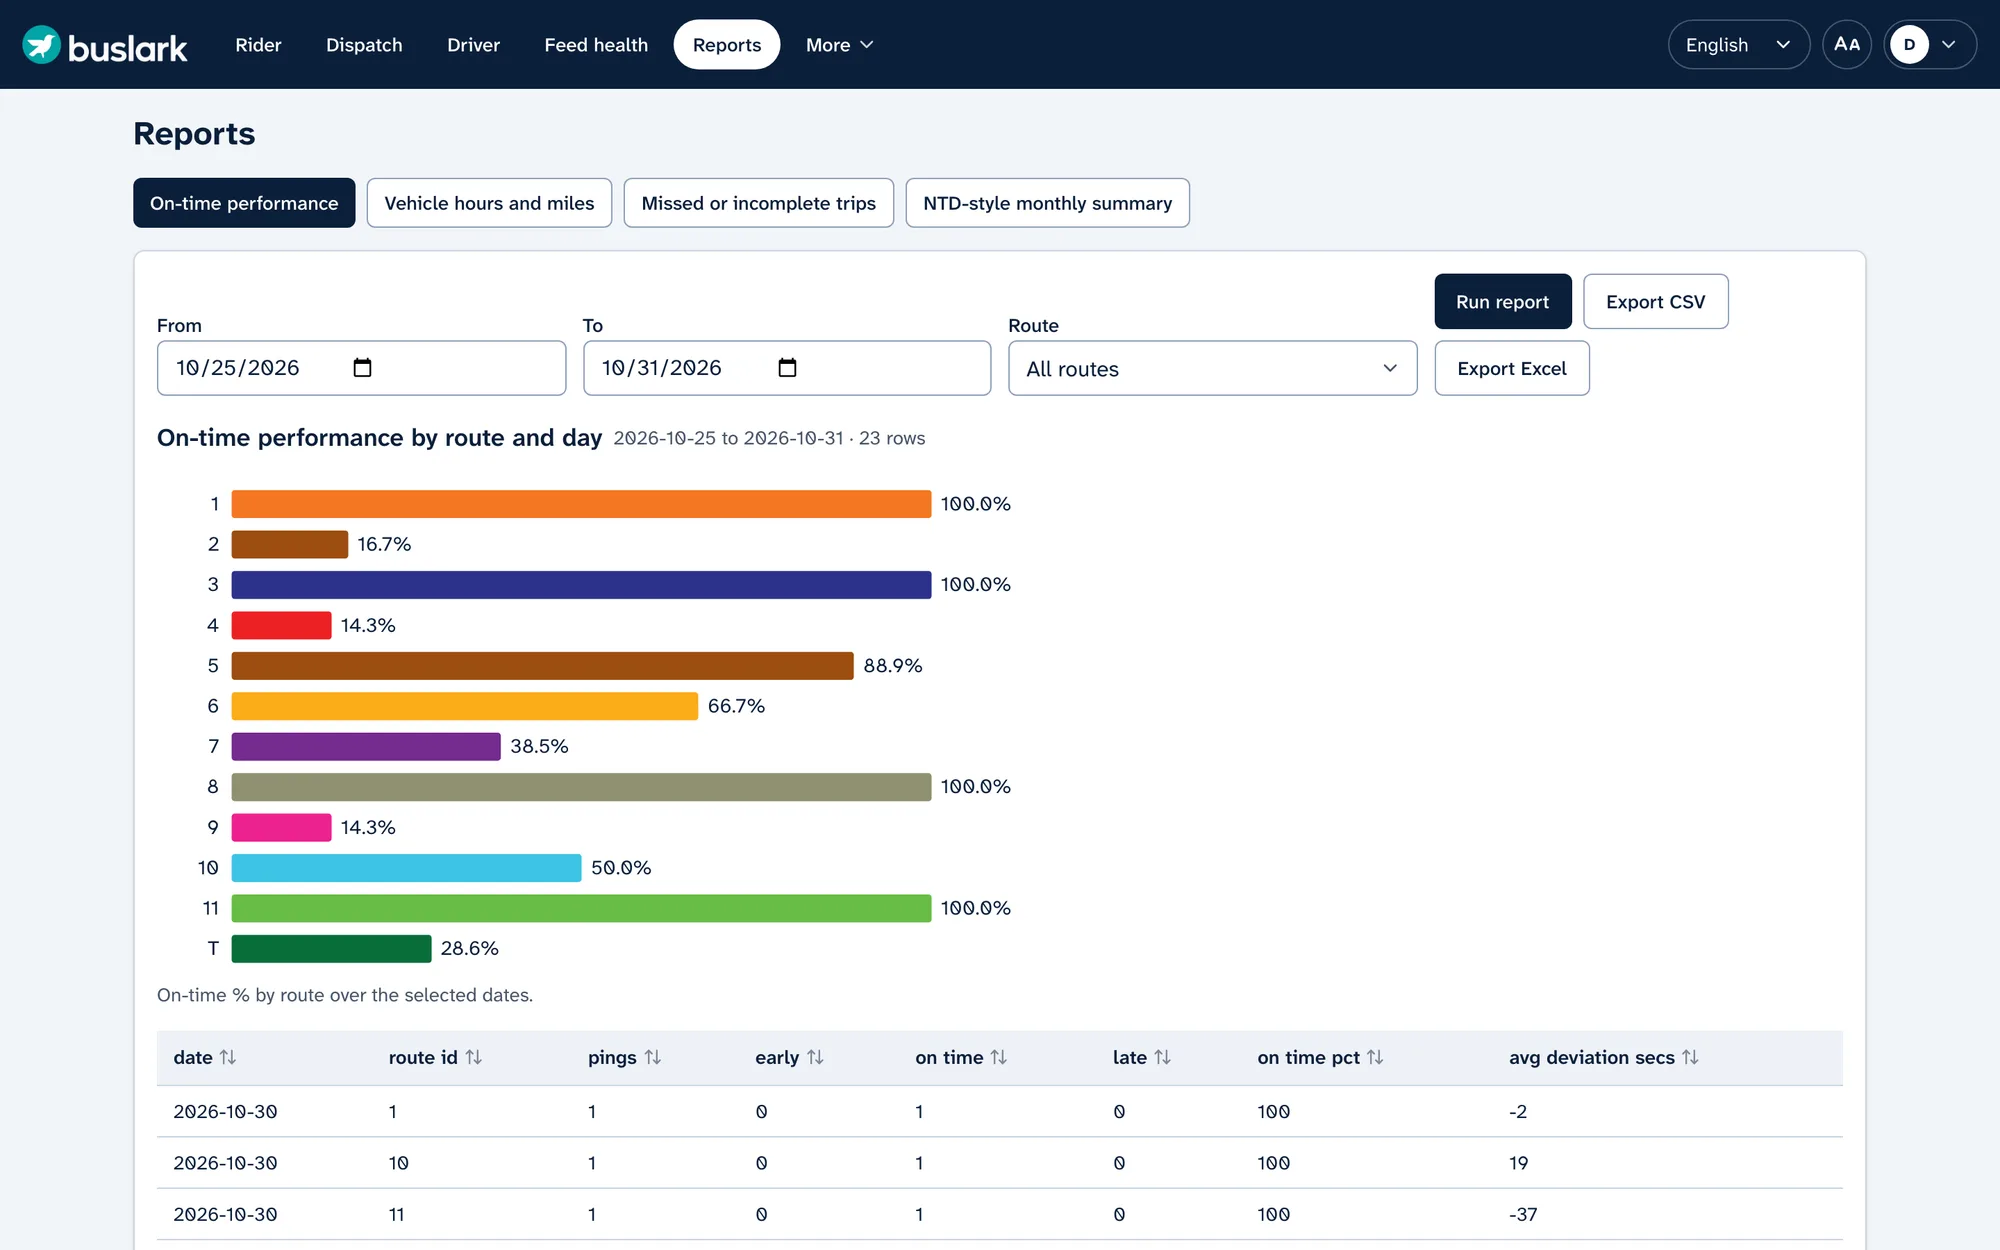Open the All routes dropdown

tap(1212, 368)
